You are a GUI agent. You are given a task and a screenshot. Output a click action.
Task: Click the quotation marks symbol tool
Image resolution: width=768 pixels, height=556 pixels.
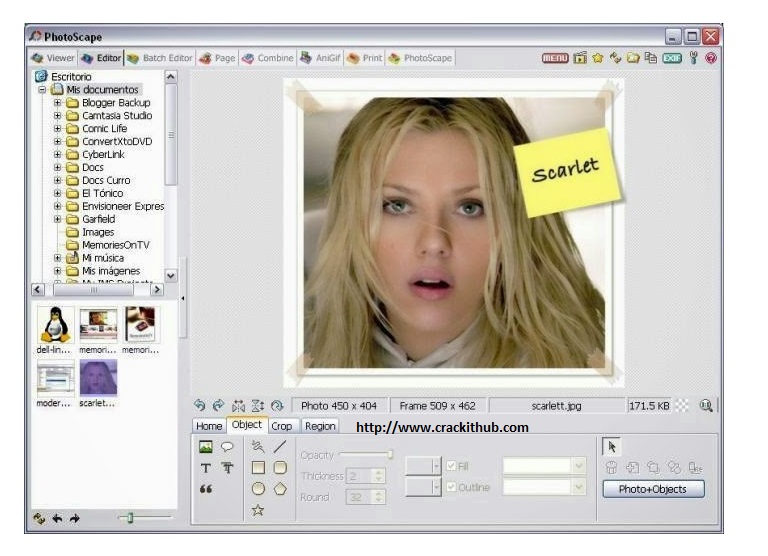pos(206,489)
